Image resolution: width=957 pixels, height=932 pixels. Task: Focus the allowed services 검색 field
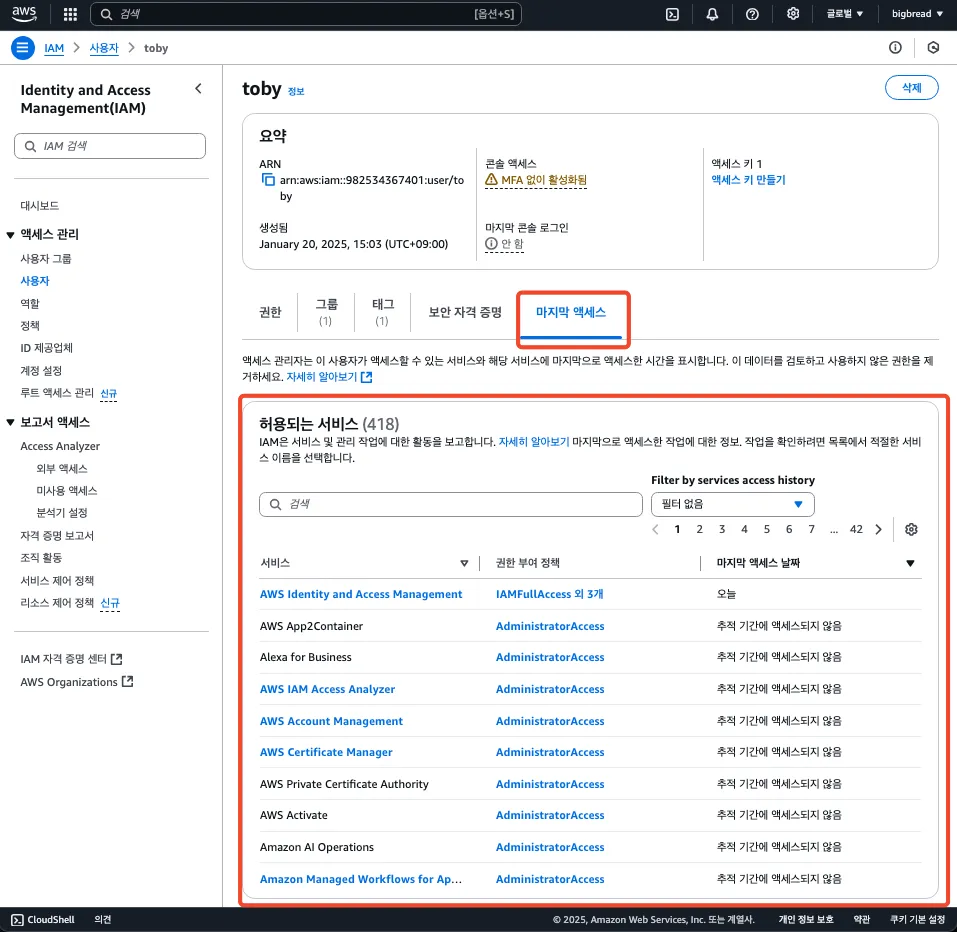click(450, 504)
